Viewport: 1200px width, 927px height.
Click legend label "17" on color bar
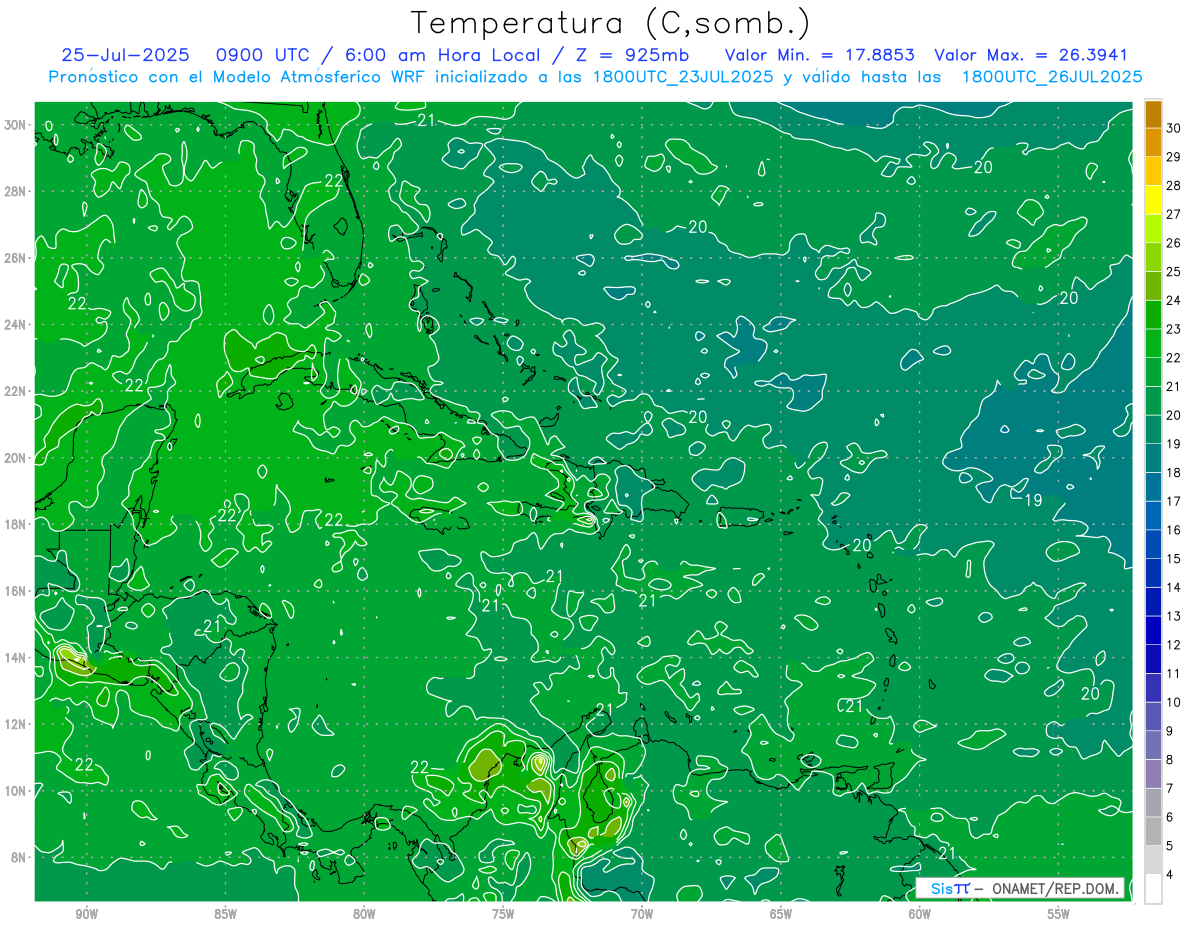[x=1174, y=501]
